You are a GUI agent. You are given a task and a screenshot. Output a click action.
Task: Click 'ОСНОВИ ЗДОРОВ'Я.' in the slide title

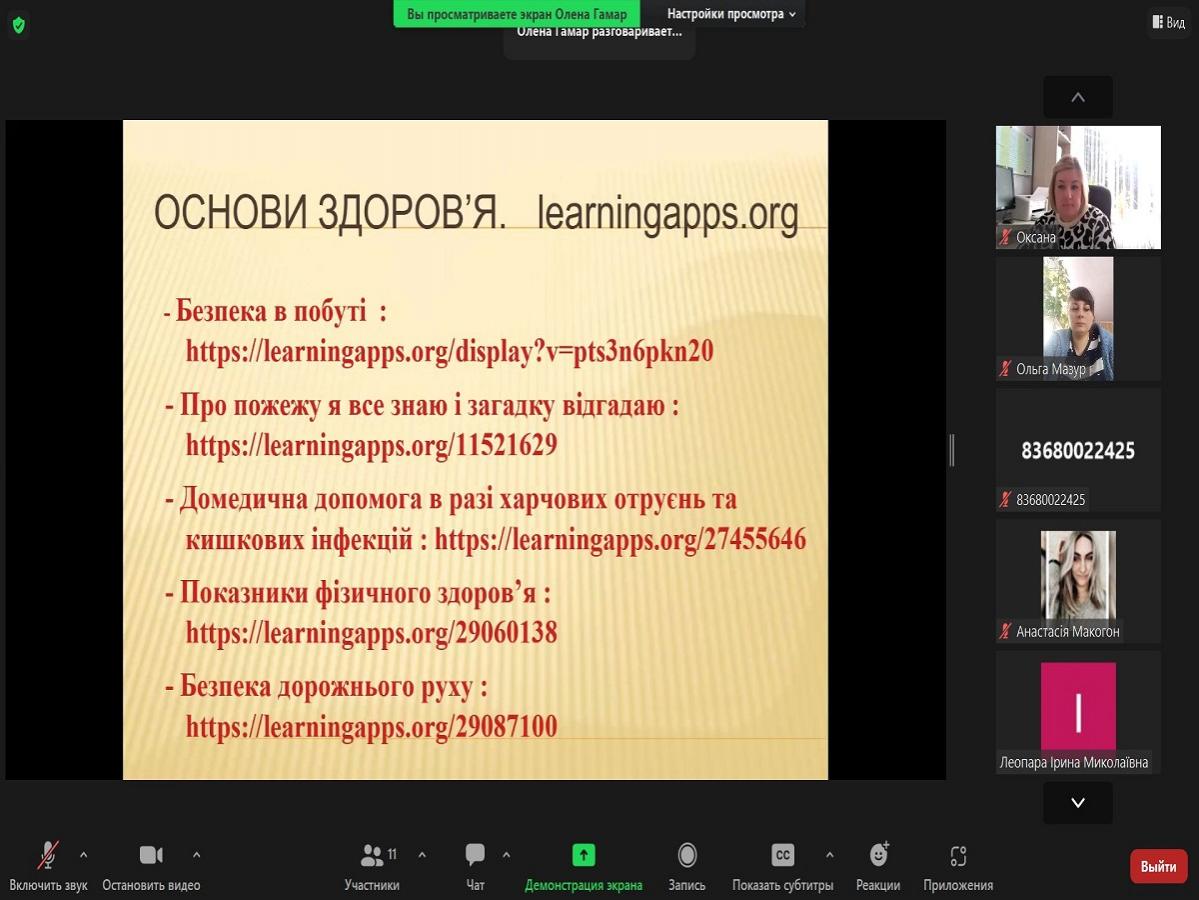[330, 212]
